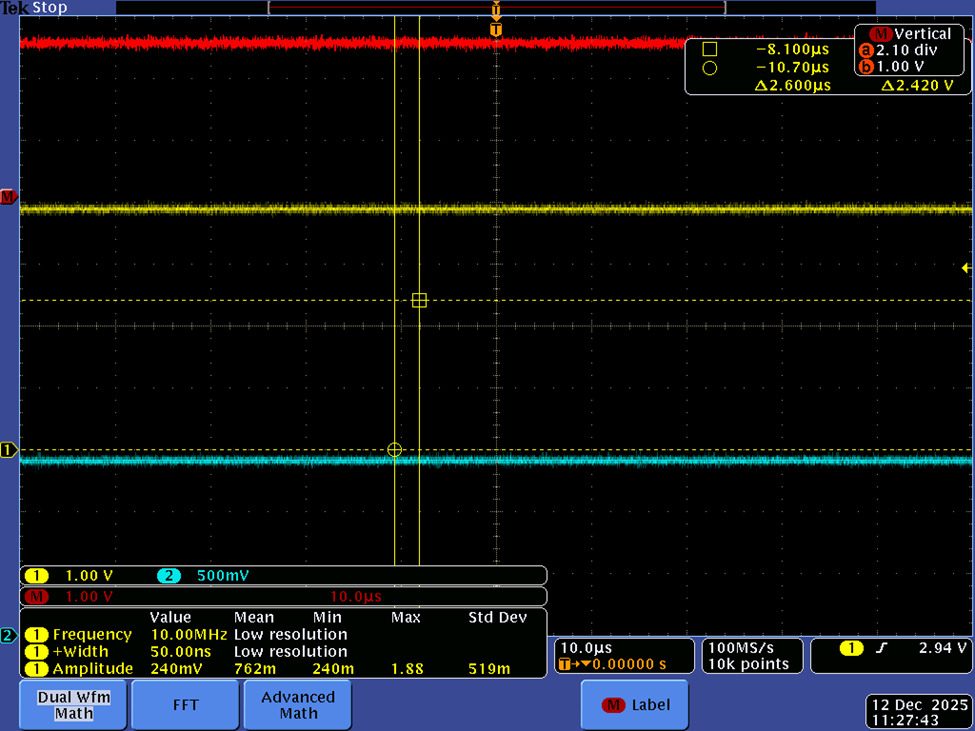Select the Dual Wfm Math menu button
Image resolution: width=975 pixels, height=731 pixels.
[x=73, y=705]
